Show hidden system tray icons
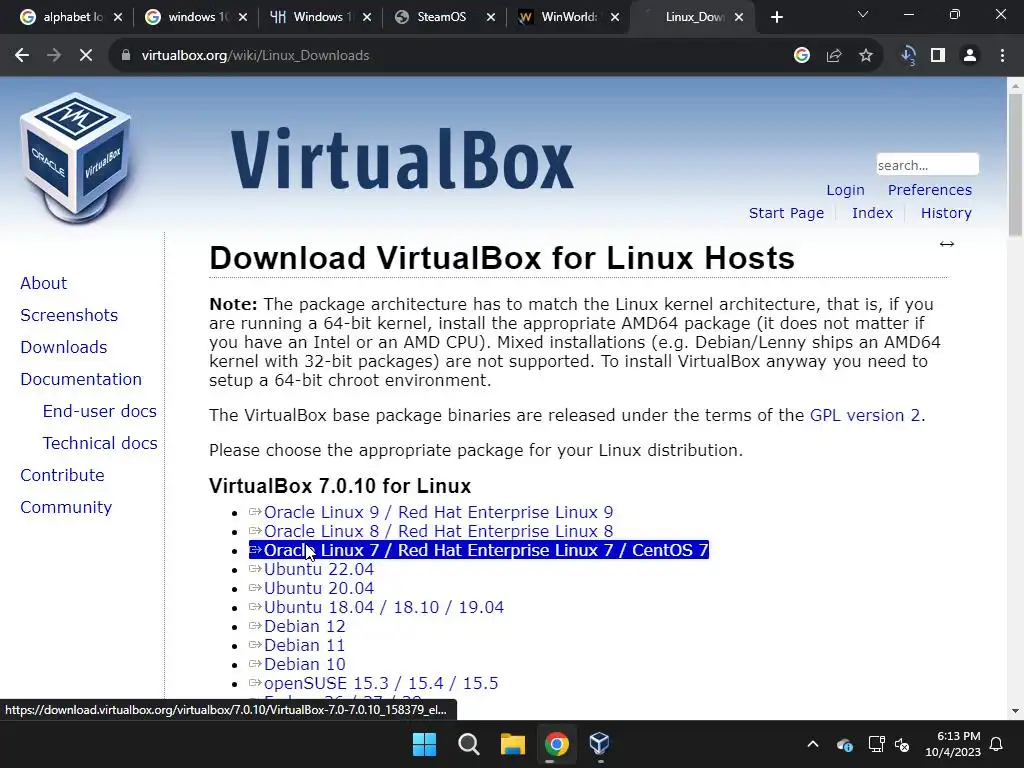The height and width of the screenshot is (768, 1024). coord(813,744)
